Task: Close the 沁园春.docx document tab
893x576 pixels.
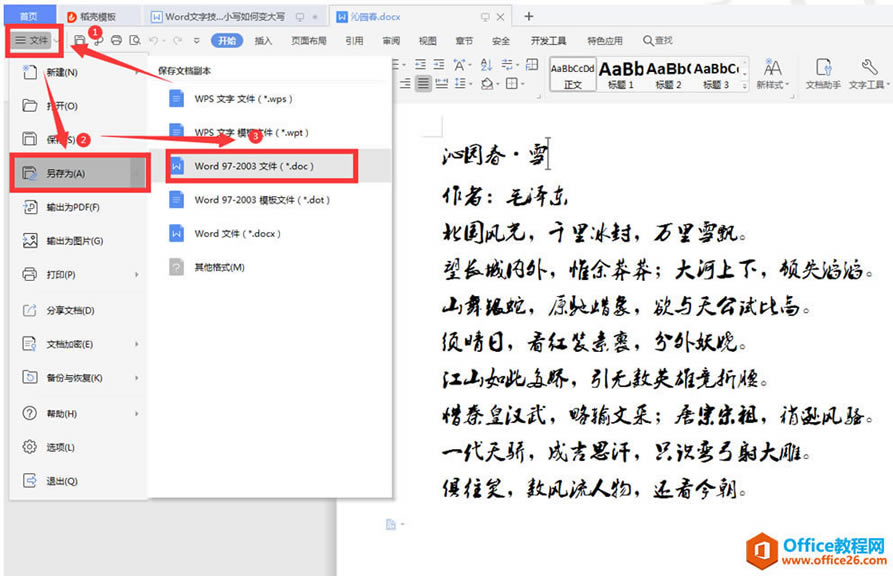Action: (500, 17)
